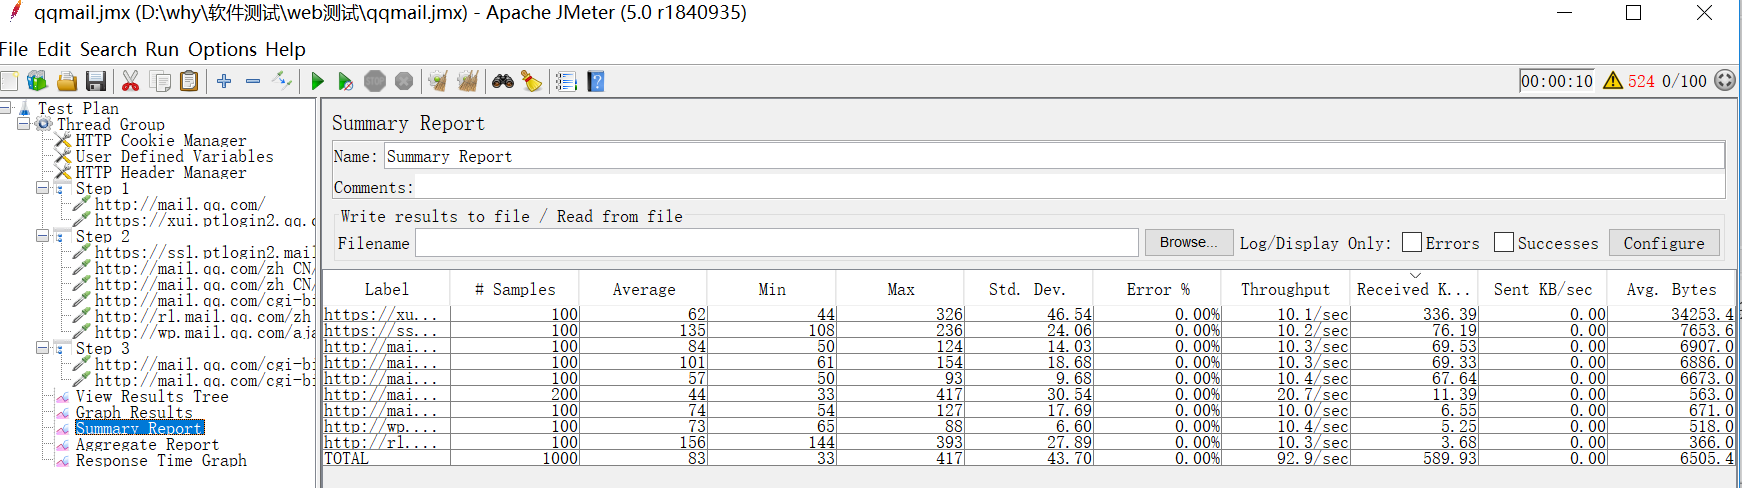This screenshot has height=488, width=1742.
Task: Click the Cut scissors icon
Action: point(130,81)
